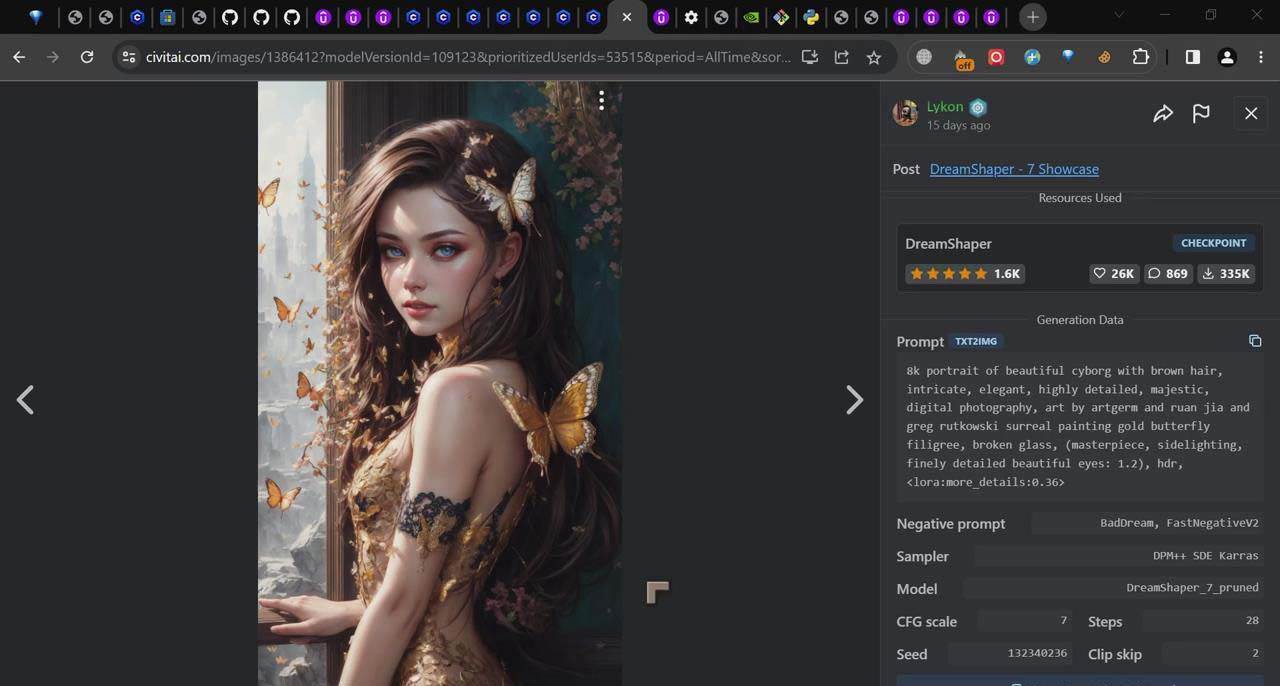Go to the next image with the right chevron
This screenshot has width=1280, height=686.
tap(855, 399)
